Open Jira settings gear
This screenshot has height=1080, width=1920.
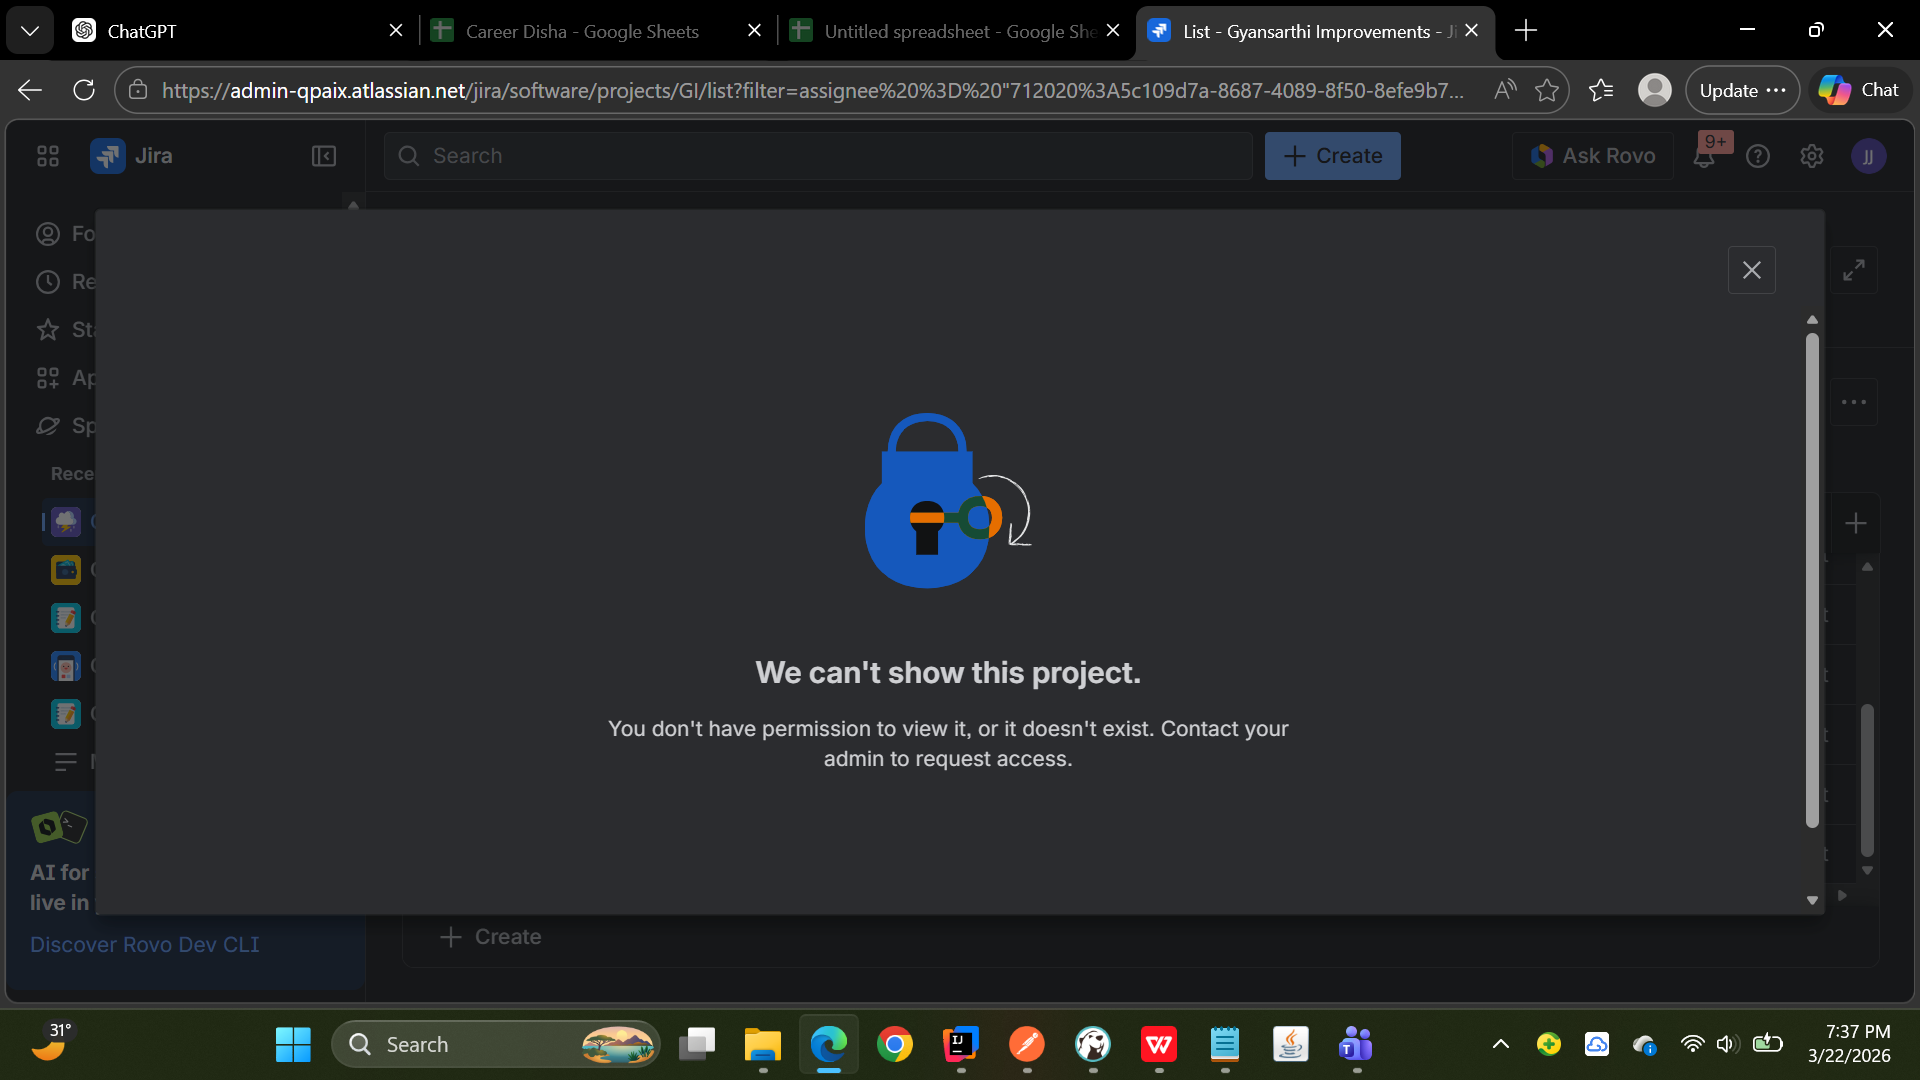click(1812, 156)
